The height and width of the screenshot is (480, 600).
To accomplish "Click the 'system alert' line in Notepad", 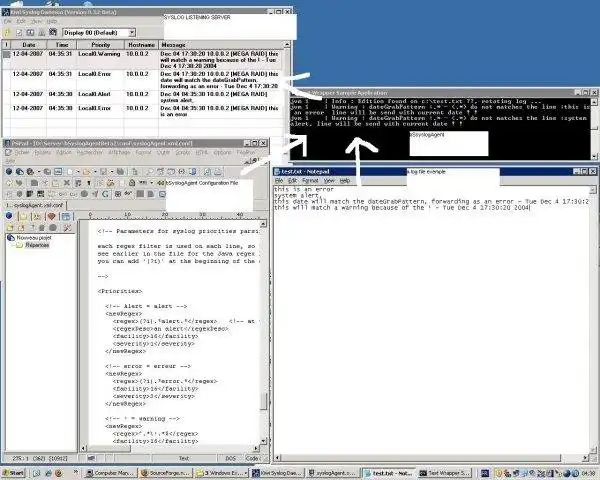I will point(297,195).
